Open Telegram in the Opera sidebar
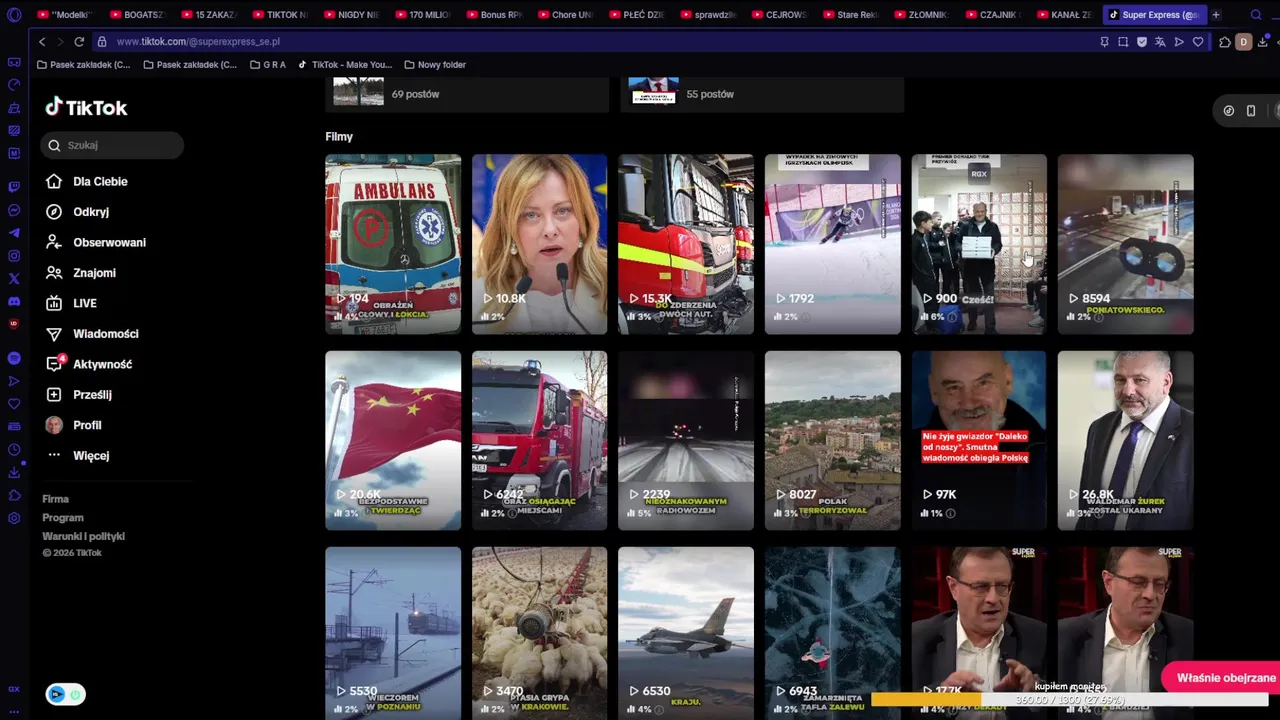1280x720 pixels. coord(14,233)
